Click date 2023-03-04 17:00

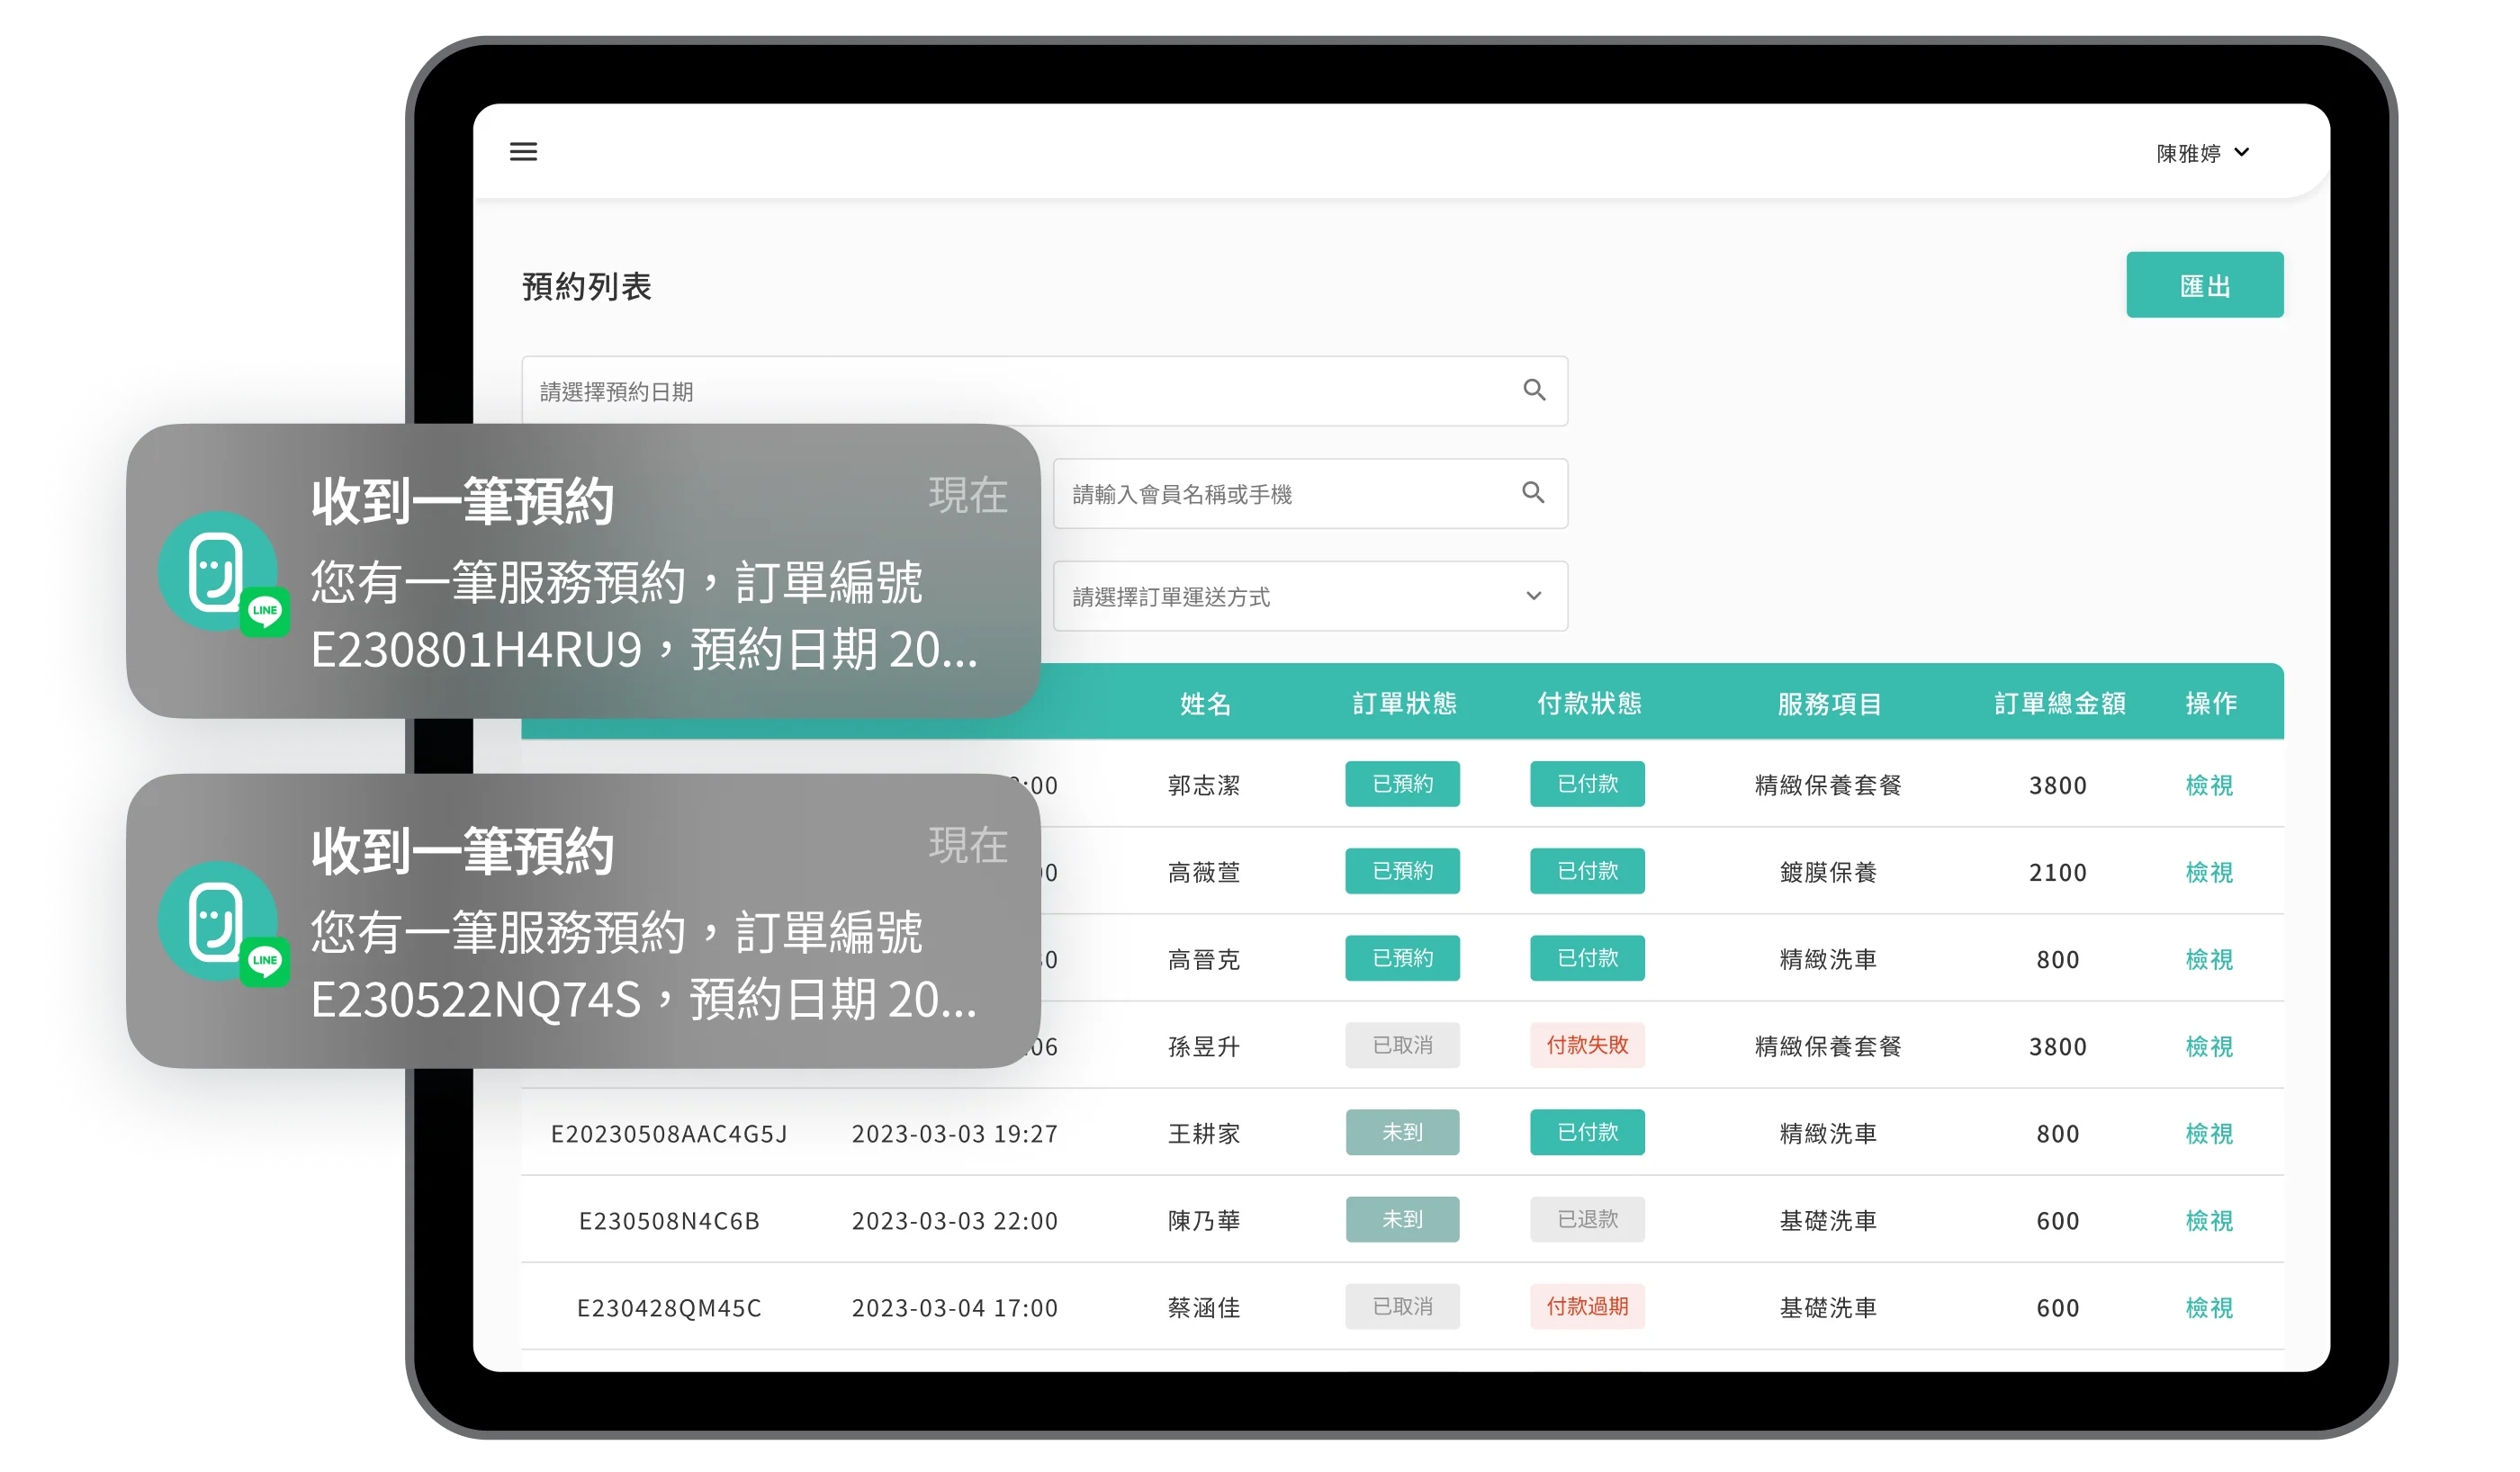tap(954, 1307)
